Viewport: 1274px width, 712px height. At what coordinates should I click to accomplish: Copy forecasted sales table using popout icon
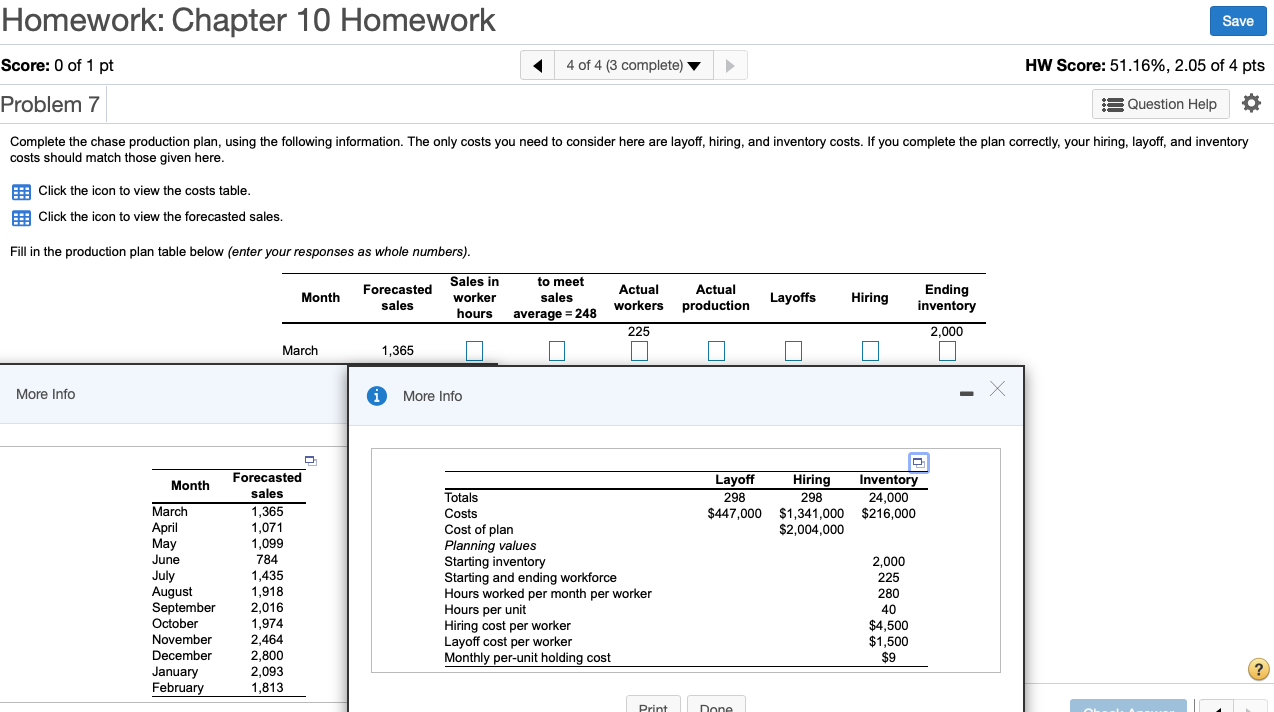coord(311,460)
